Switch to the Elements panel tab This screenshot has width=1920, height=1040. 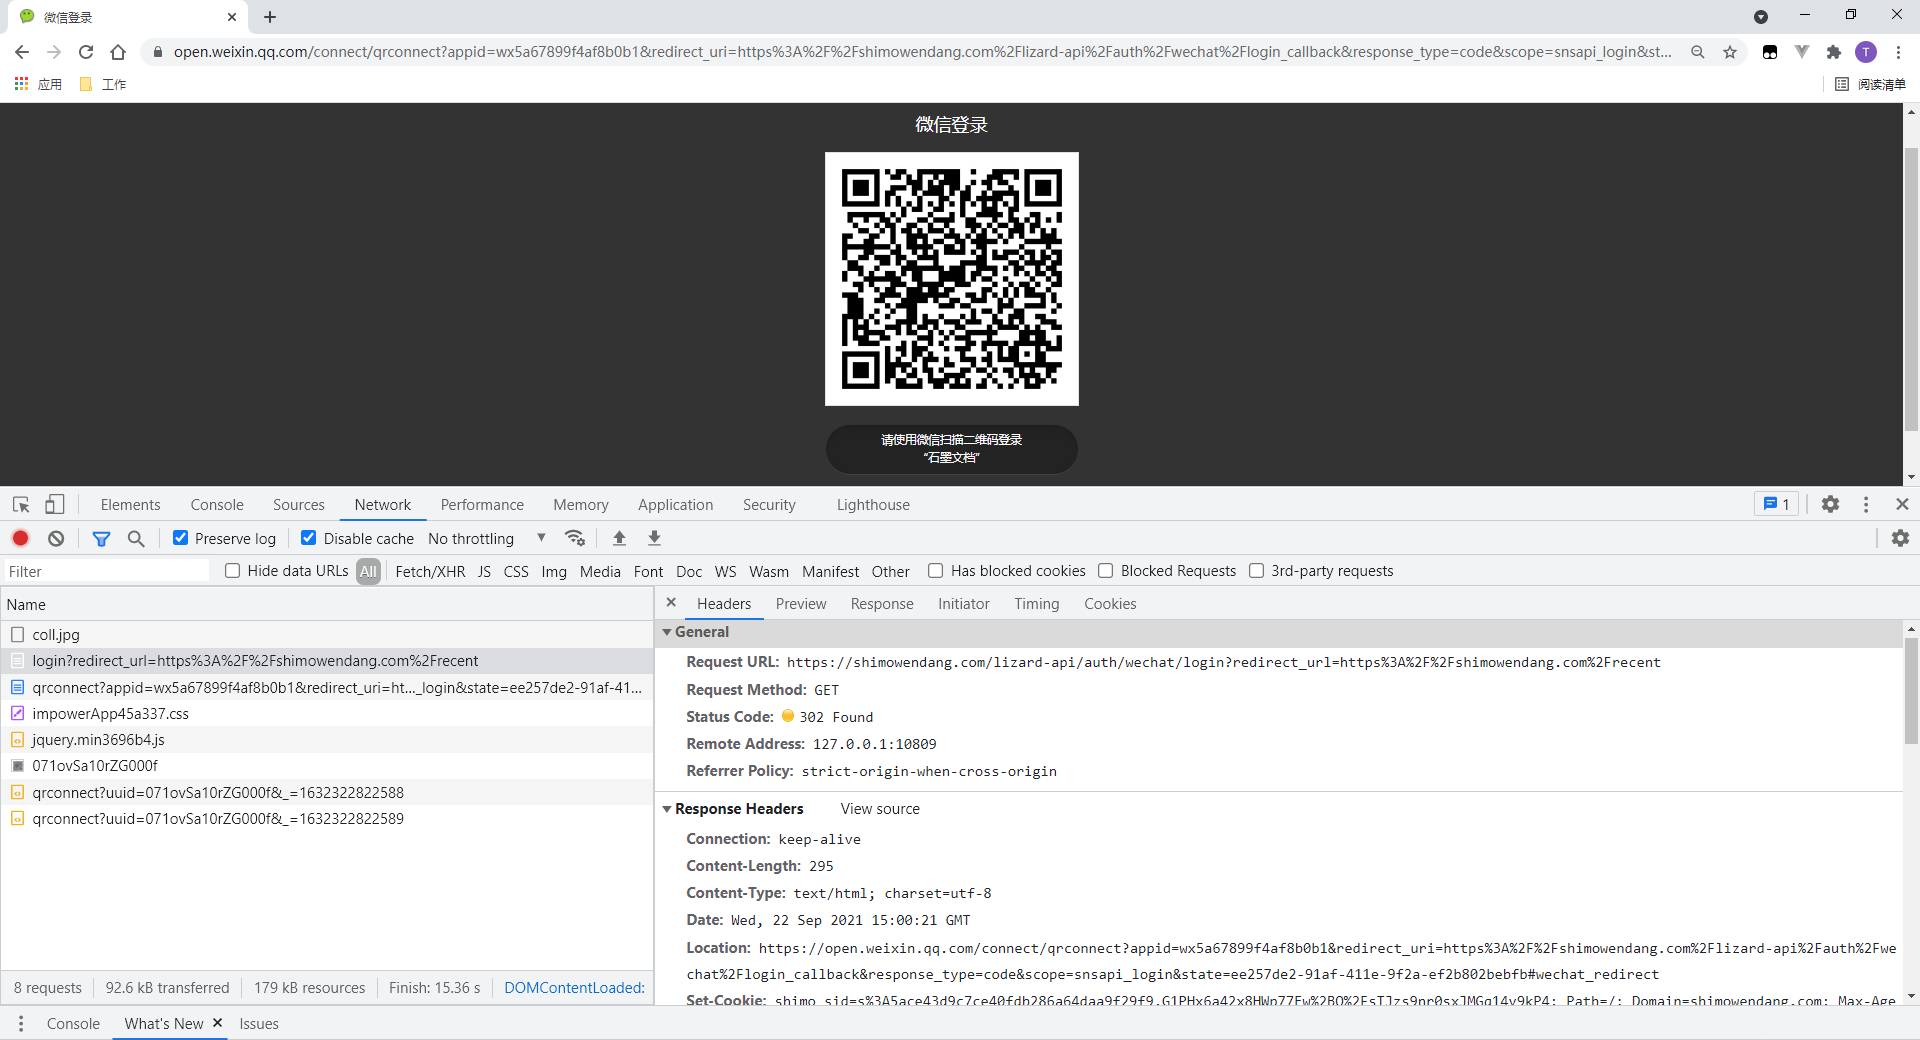click(x=130, y=505)
